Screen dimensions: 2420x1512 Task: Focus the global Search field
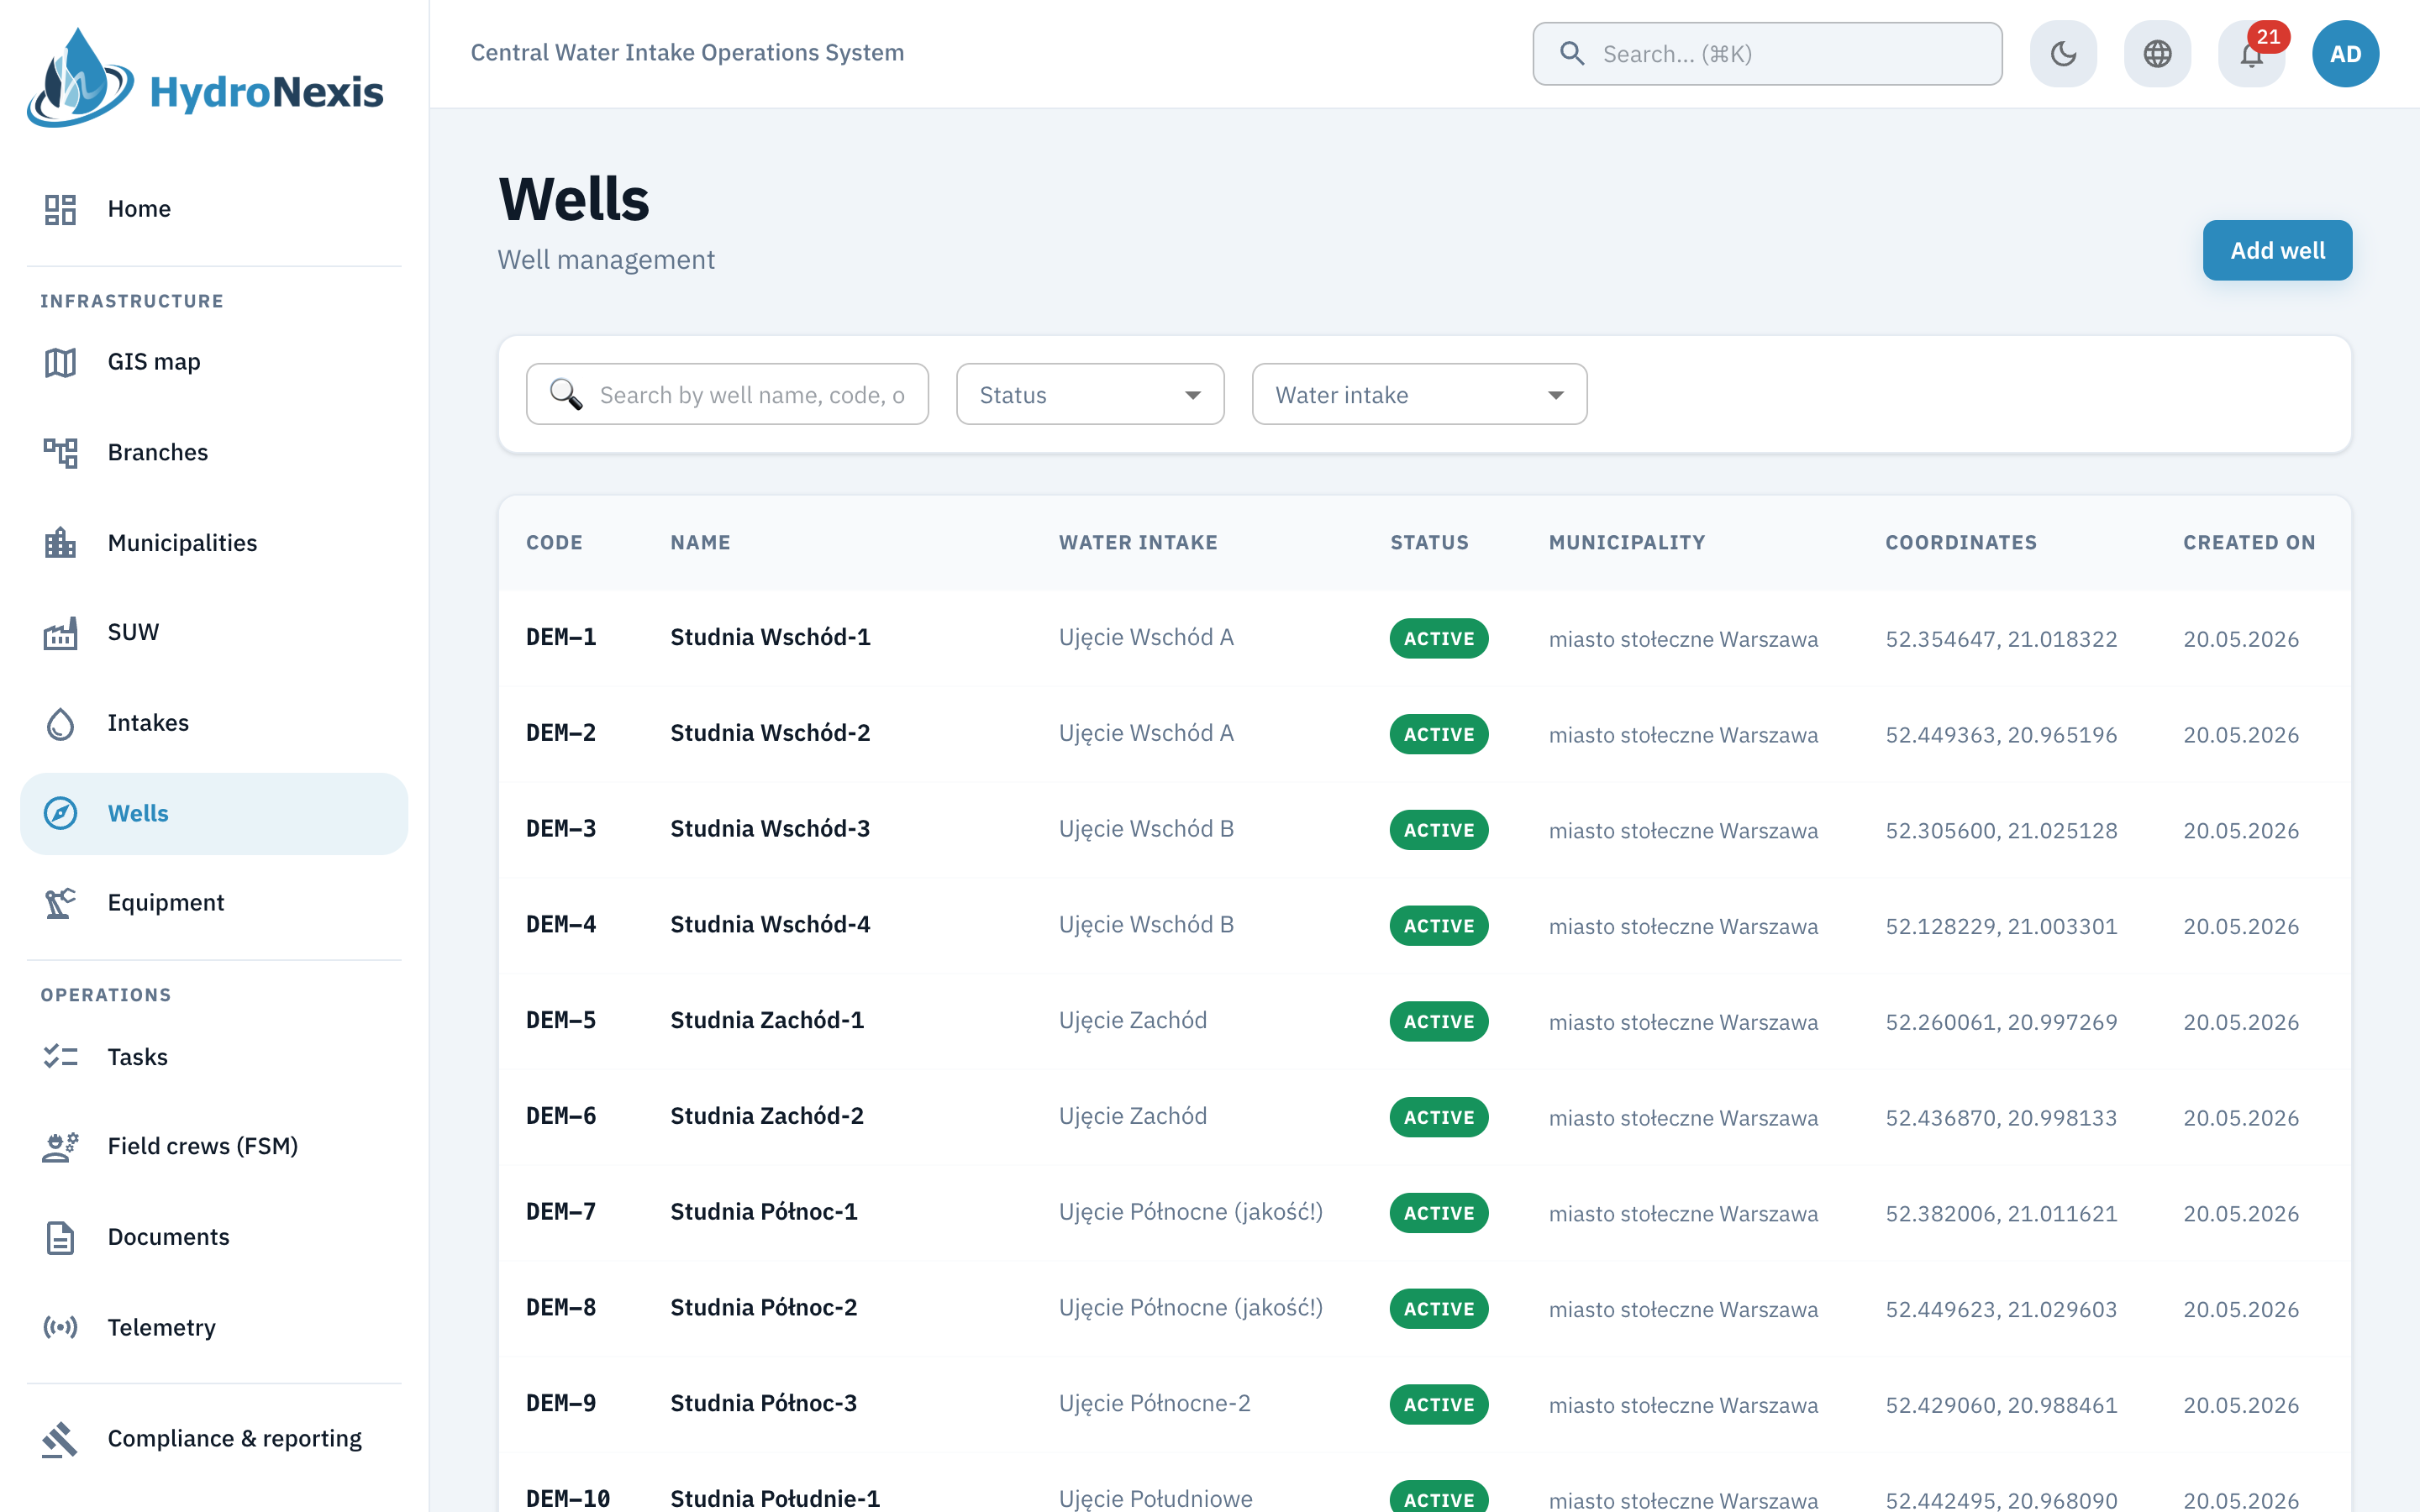tap(1767, 54)
